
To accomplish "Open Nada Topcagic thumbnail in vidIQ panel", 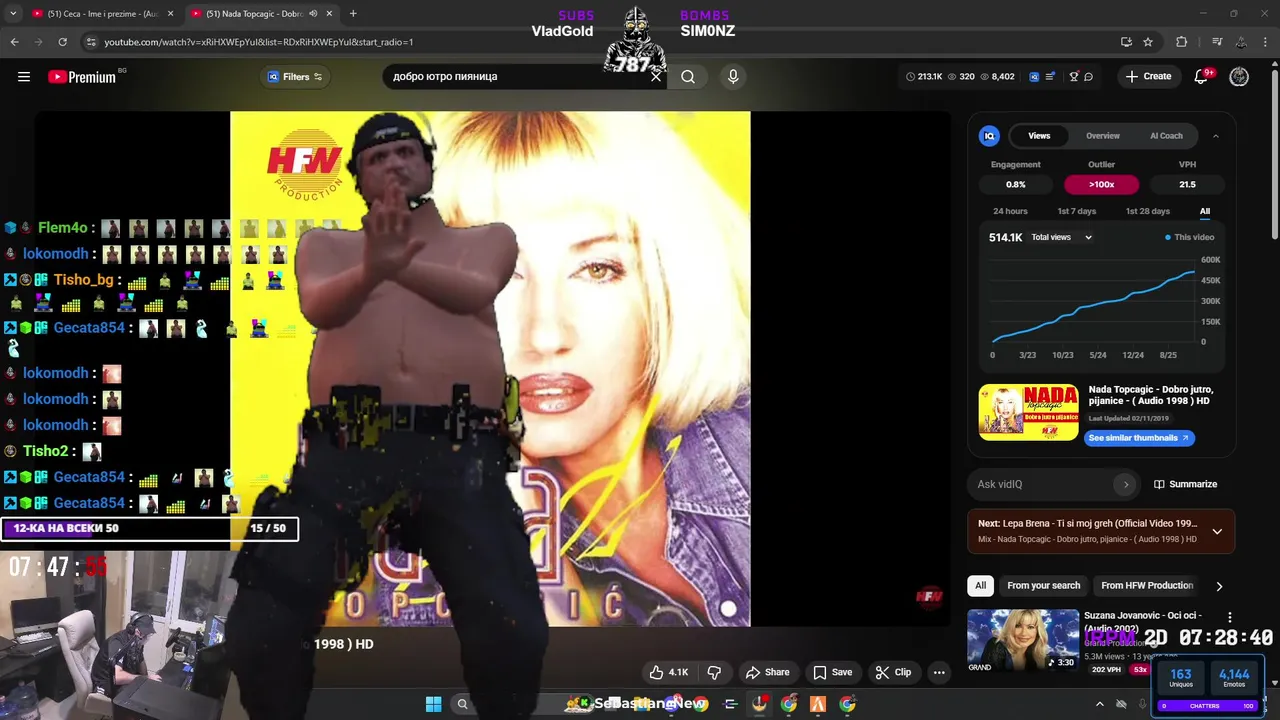I will 1028,412.
